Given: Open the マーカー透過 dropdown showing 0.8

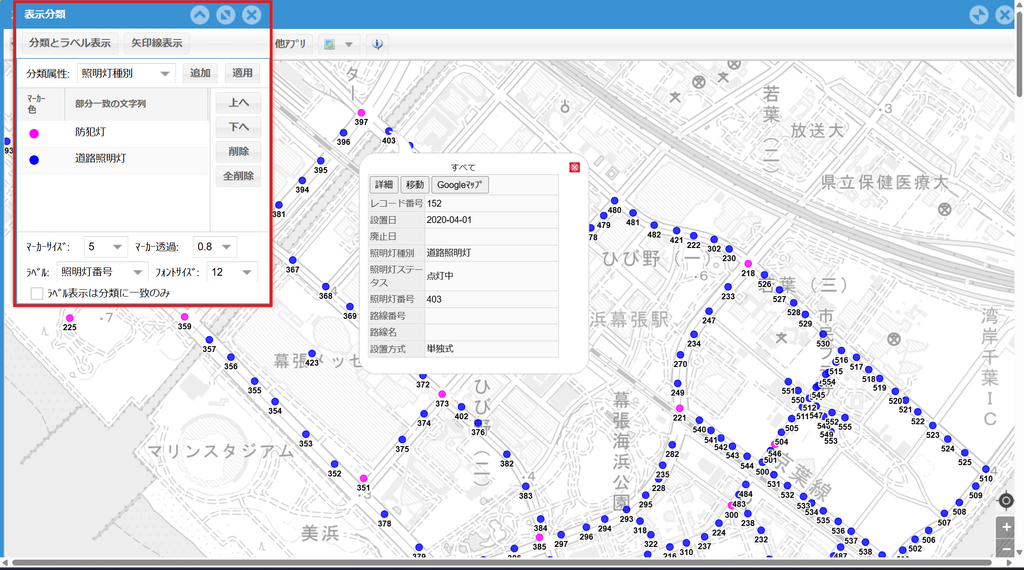Looking at the screenshot, I should tap(215, 246).
